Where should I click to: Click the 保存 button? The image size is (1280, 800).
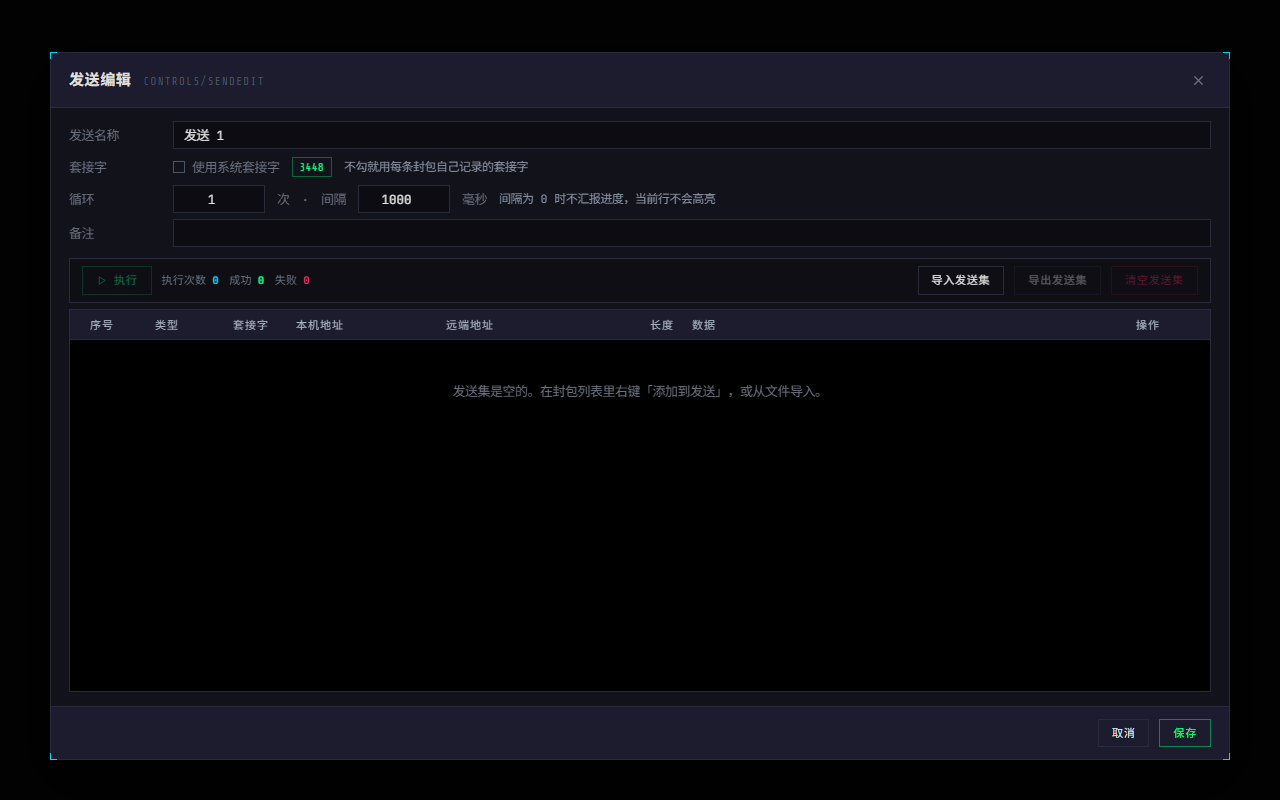(x=1185, y=733)
